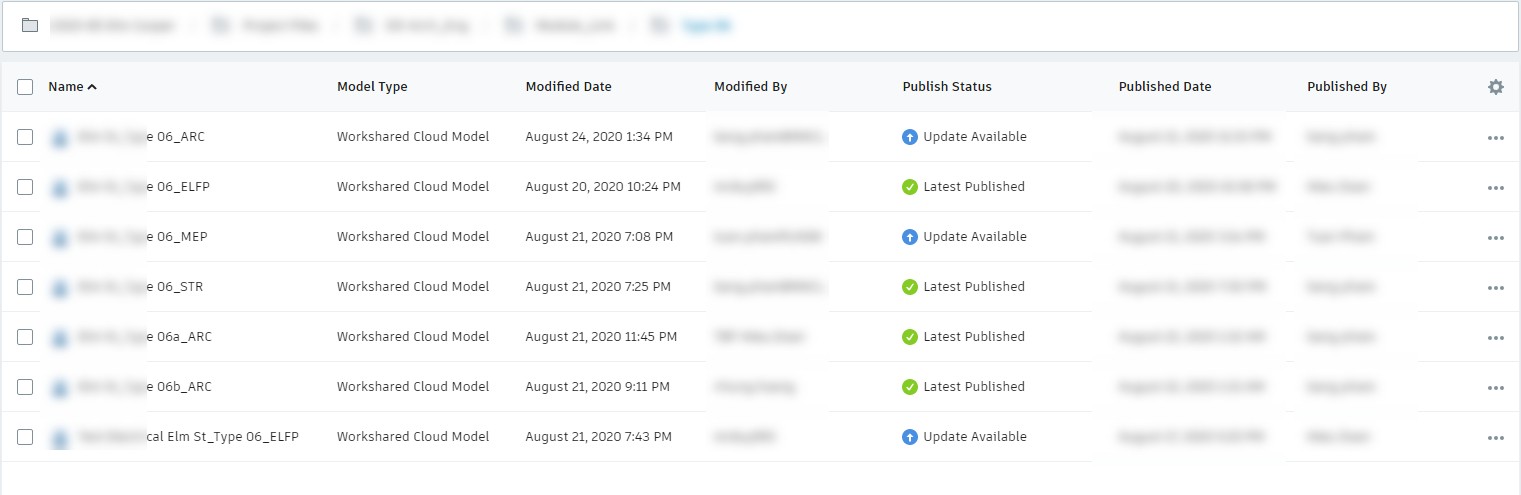Click the Publish Status column header

946,87
